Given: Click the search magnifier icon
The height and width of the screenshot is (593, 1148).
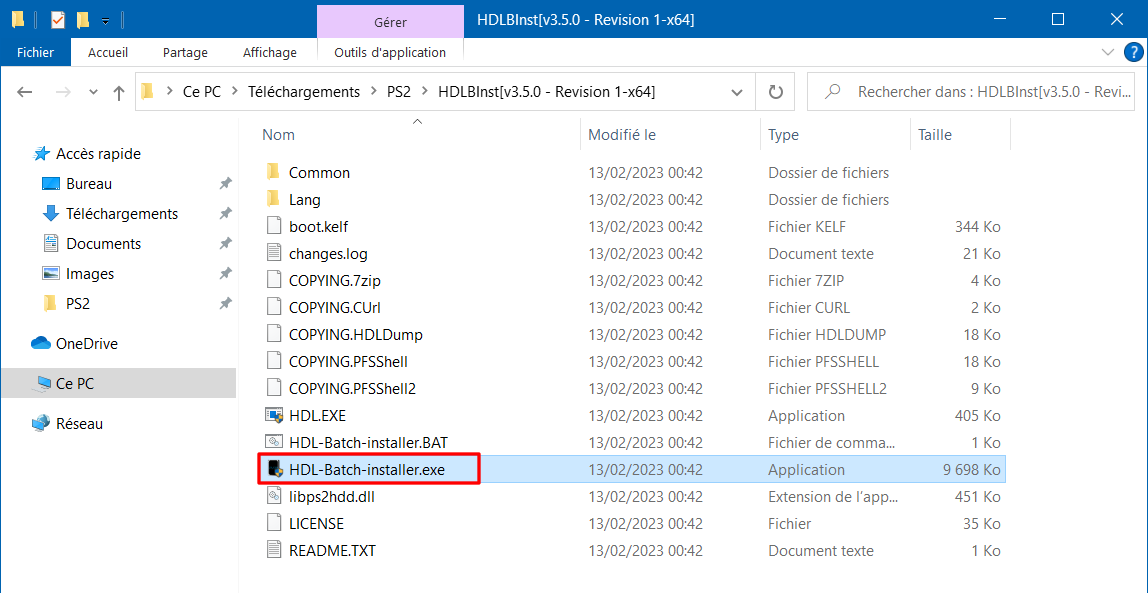Looking at the screenshot, I should pyautogui.click(x=832, y=92).
